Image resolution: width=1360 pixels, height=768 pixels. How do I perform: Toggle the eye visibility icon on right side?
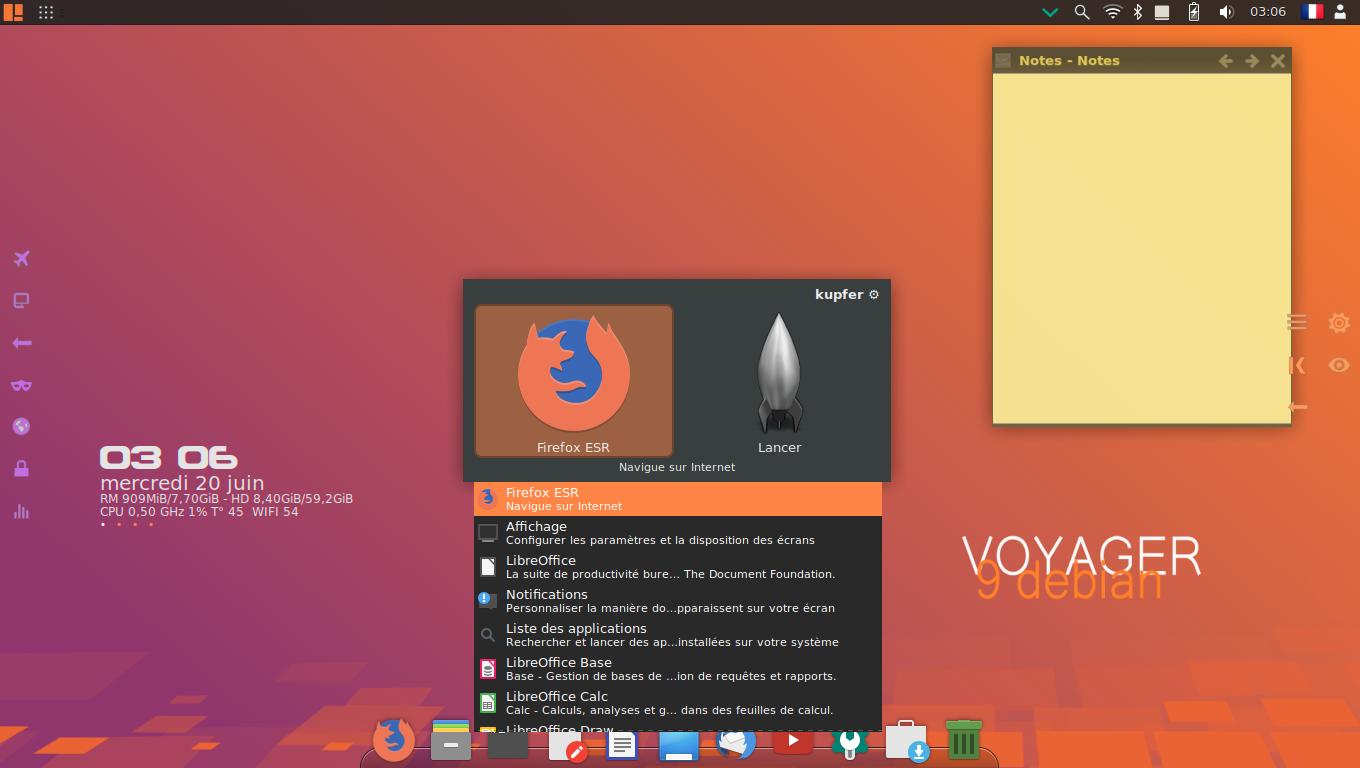(1339, 365)
